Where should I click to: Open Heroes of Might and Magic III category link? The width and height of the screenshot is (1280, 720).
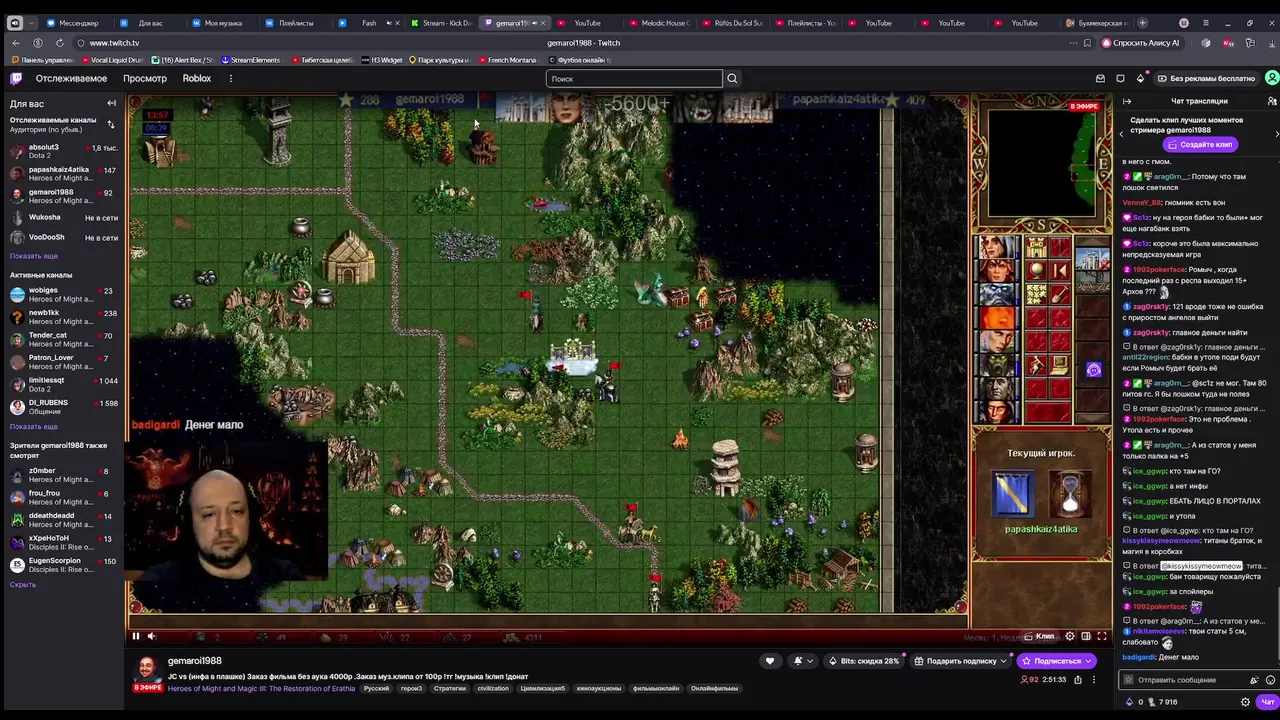pyautogui.click(x=261, y=688)
